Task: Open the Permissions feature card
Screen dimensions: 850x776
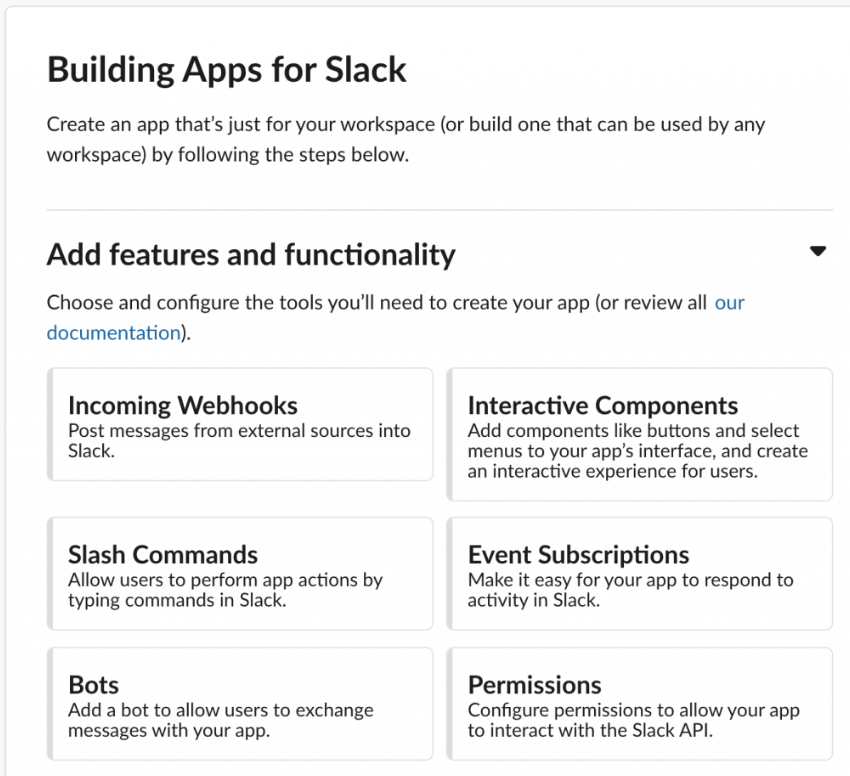Action: [640, 703]
